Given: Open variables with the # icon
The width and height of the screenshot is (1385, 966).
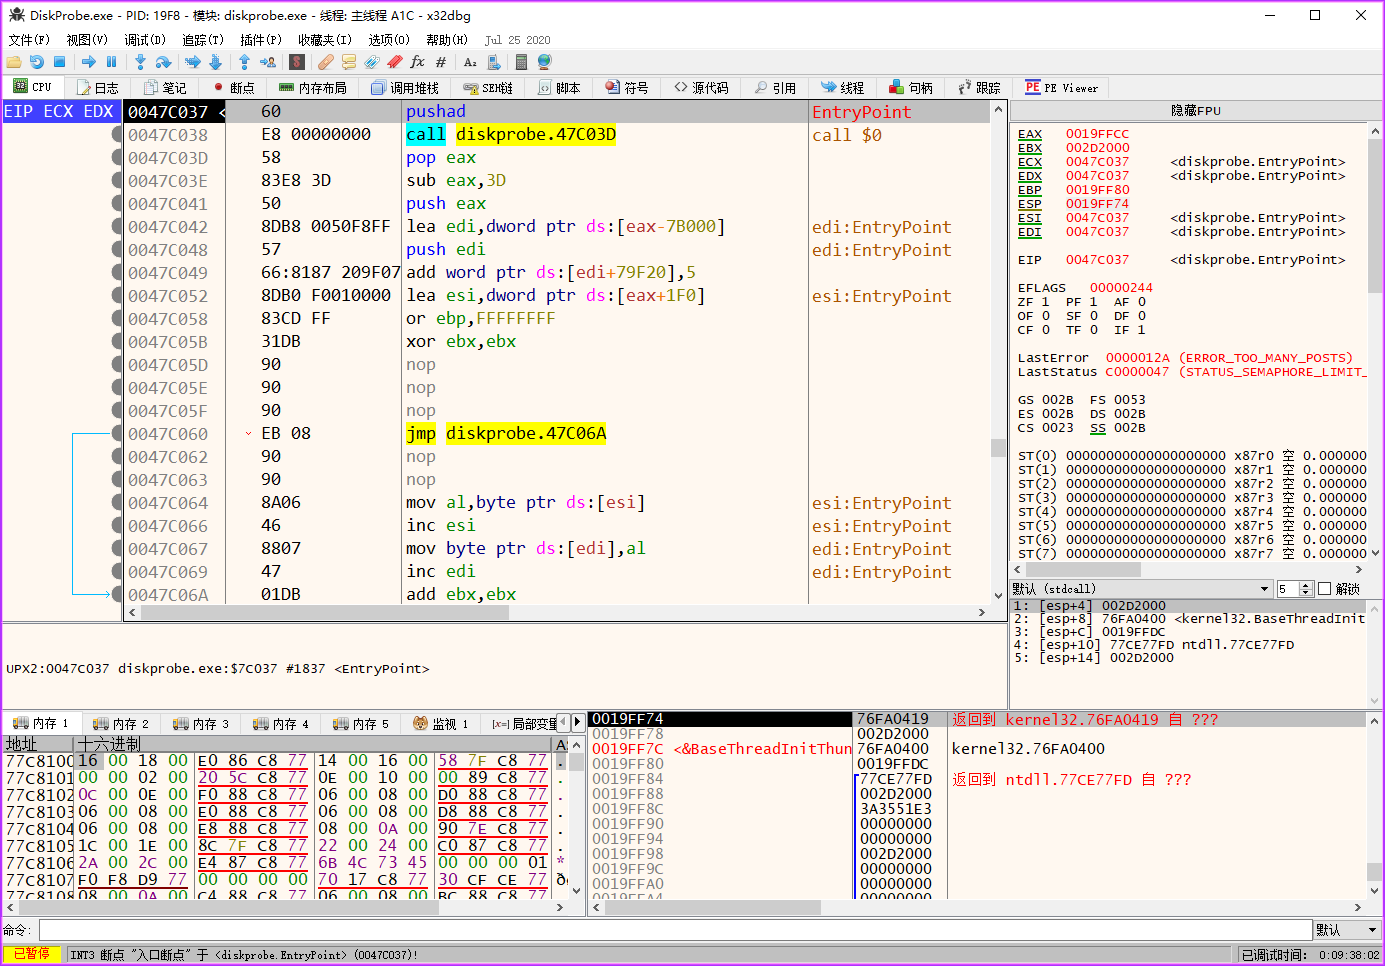Looking at the screenshot, I should (x=441, y=62).
